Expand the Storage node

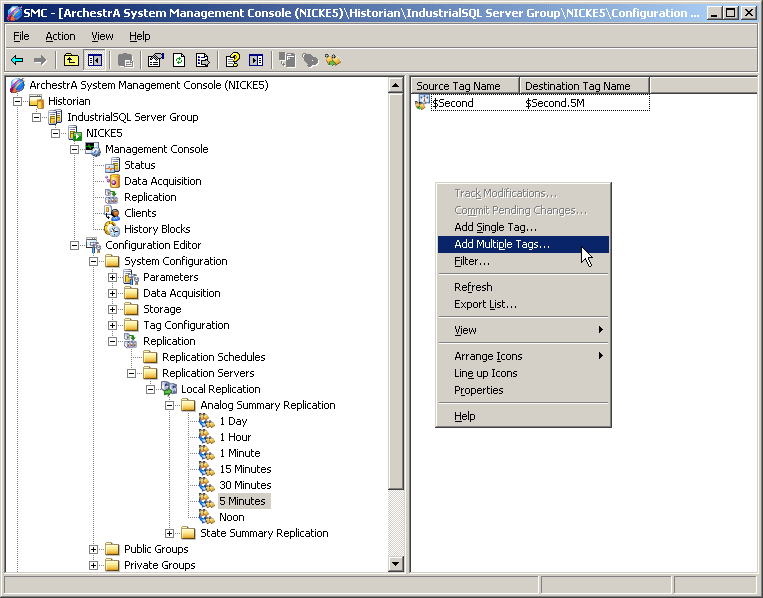[112, 309]
